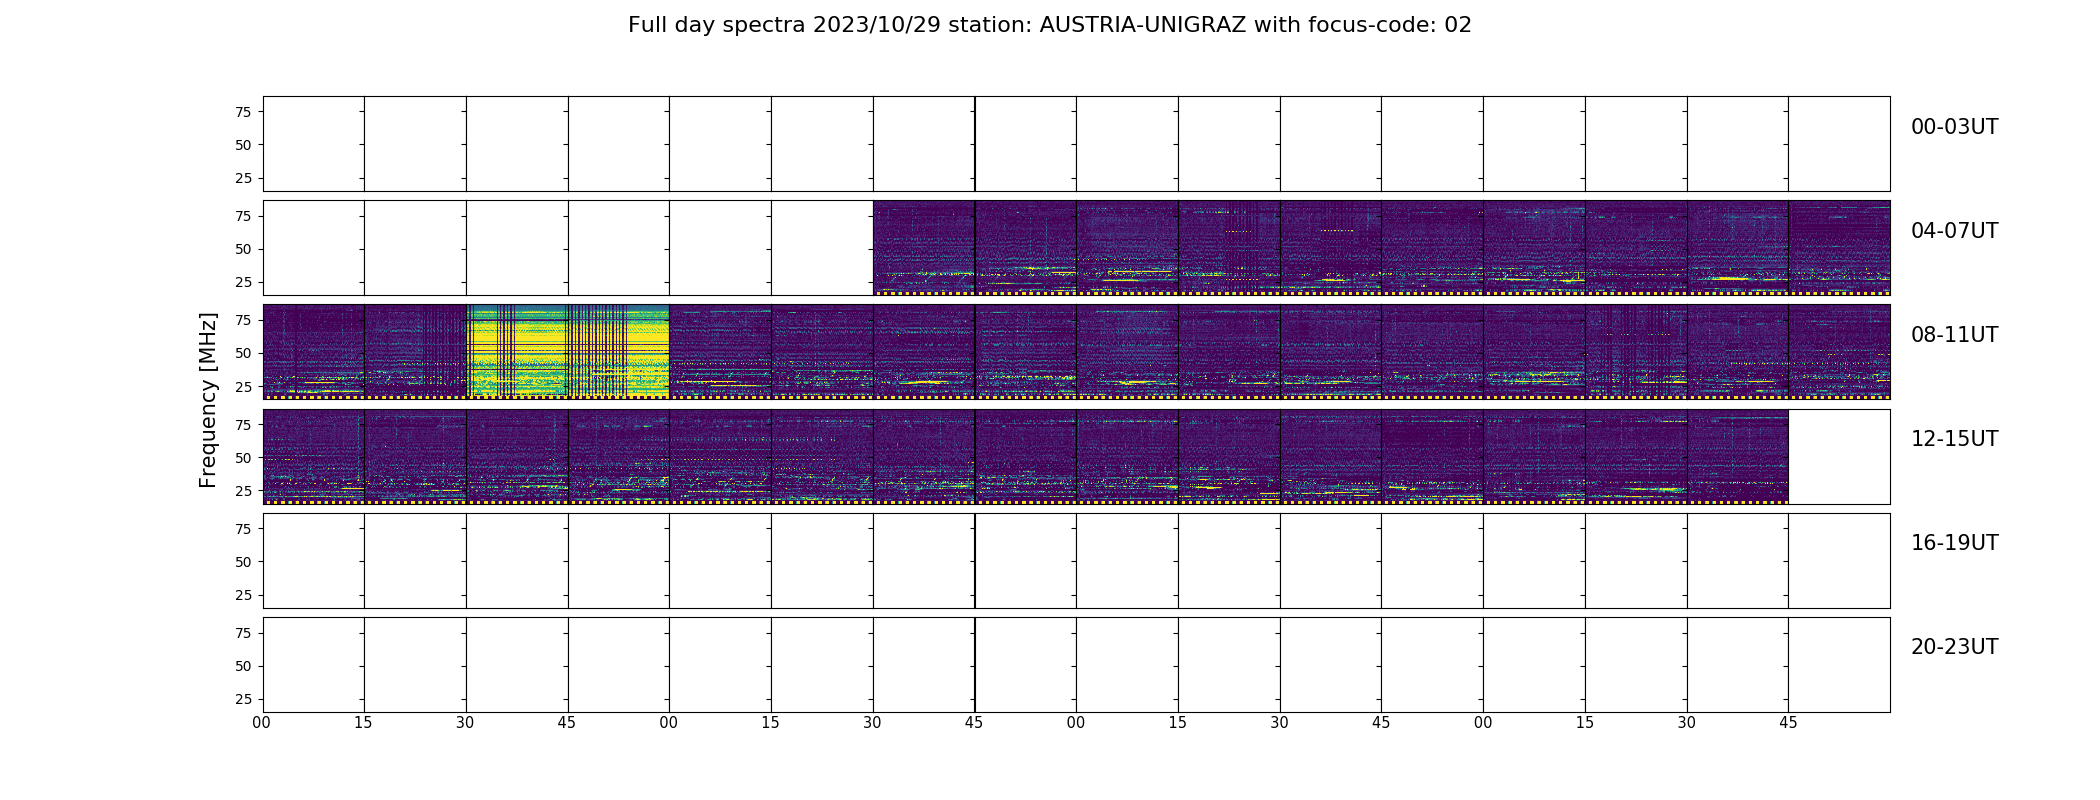Click the 75 MHz tick of the 20-23UT row

tap(243, 633)
